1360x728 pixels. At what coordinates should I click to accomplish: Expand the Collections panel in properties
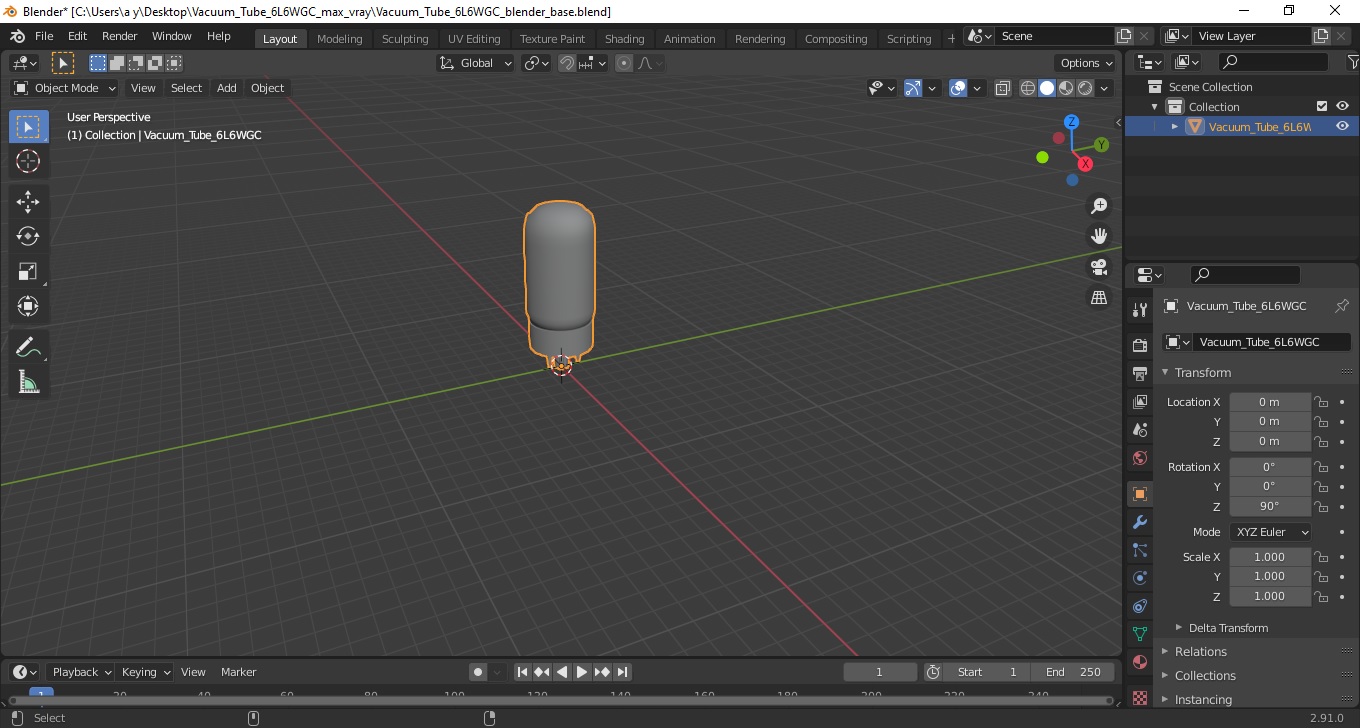point(1205,676)
